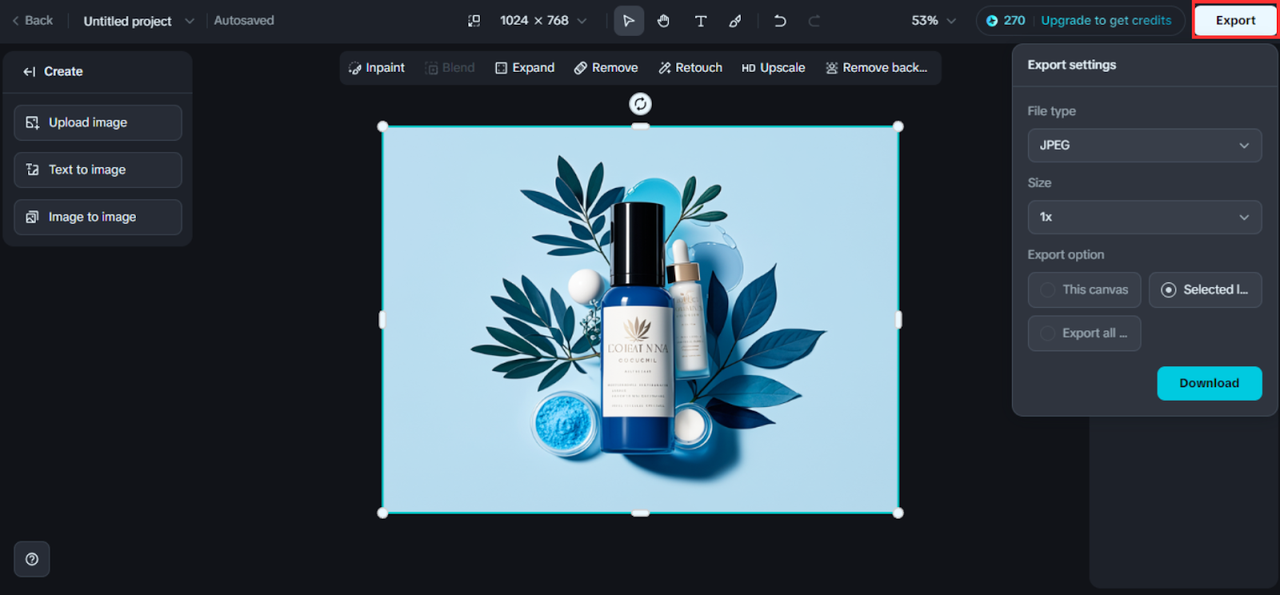Click the Remove eraser tool

pyautogui.click(x=606, y=68)
